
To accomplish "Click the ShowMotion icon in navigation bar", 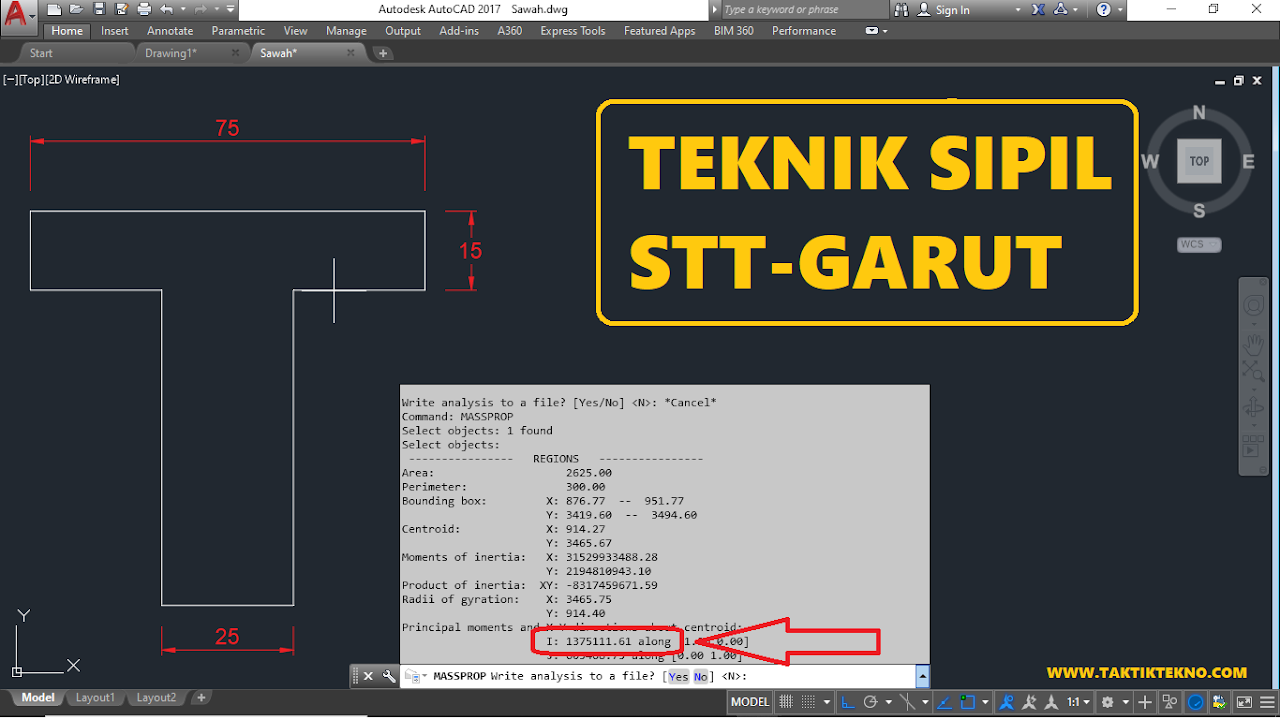I will pyautogui.click(x=1253, y=445).
